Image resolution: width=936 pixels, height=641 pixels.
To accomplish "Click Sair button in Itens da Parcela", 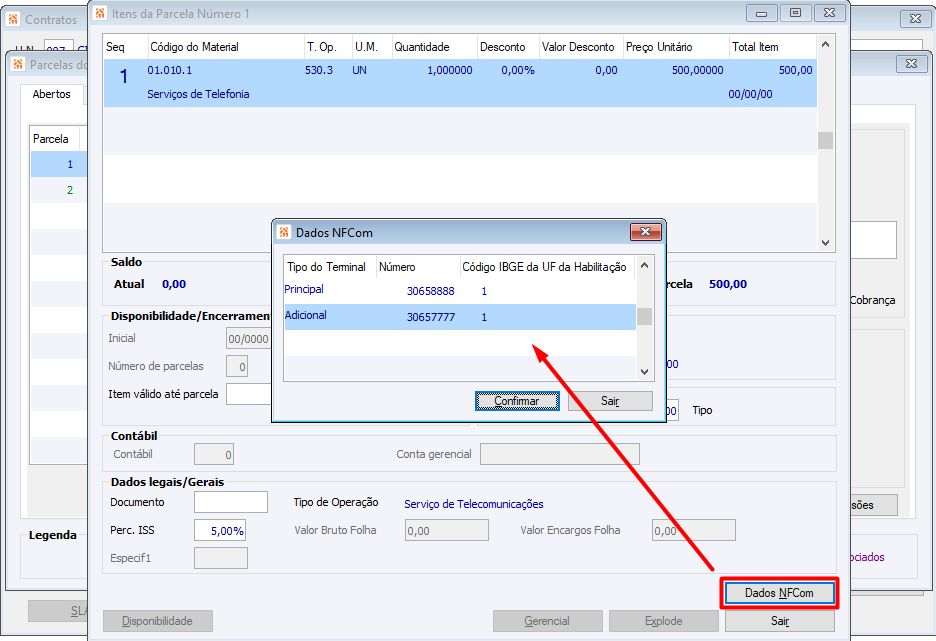I will [780, 621].
